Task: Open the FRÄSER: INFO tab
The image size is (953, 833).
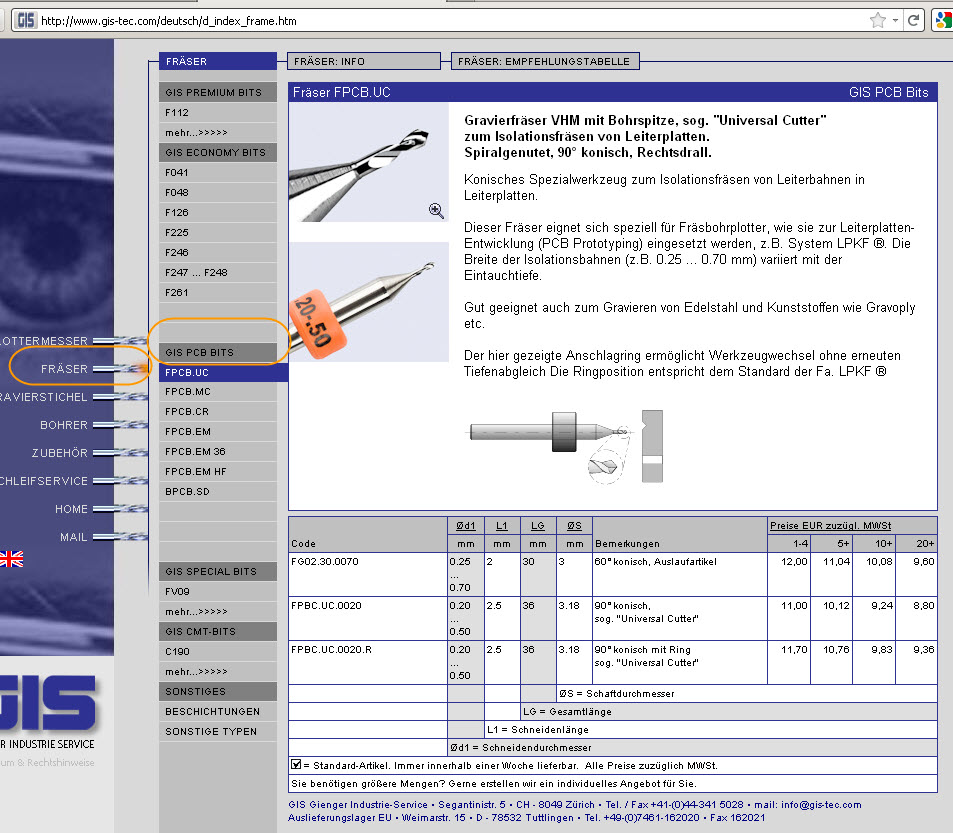Action: 363,61
